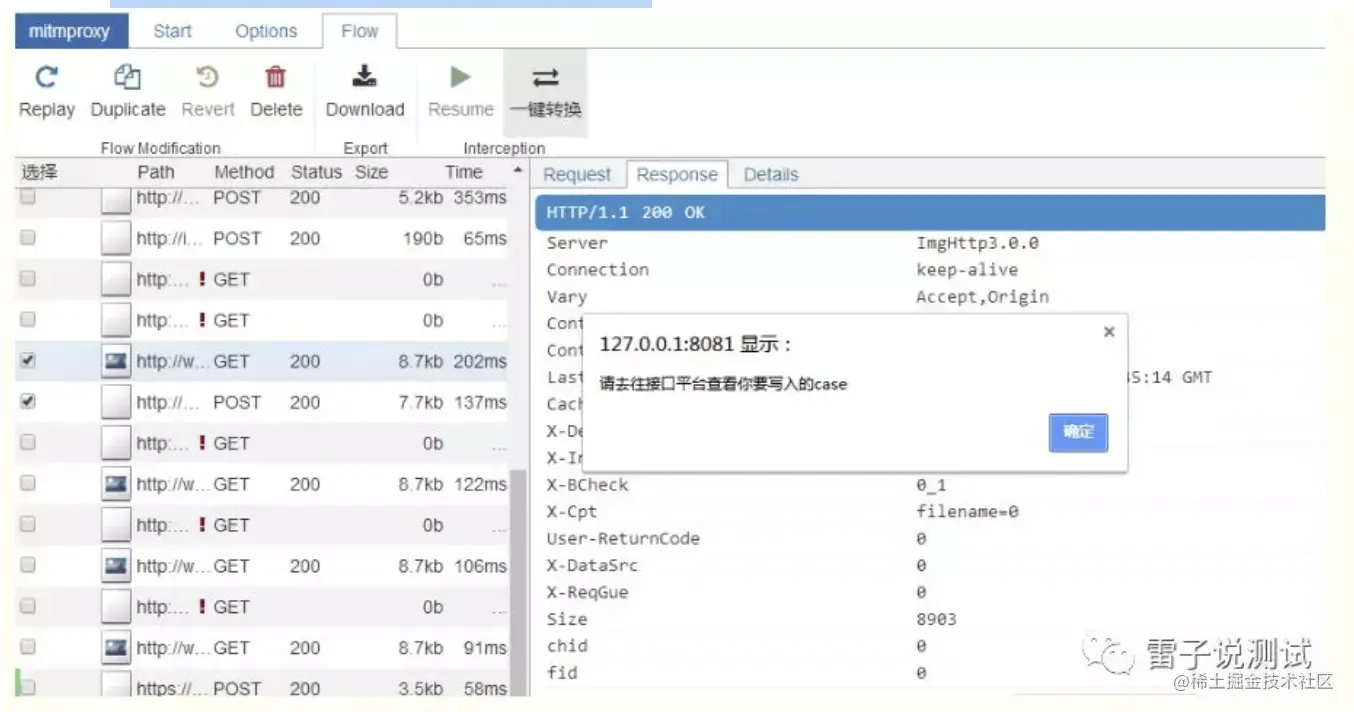Sort flows by the Size column header
Image resolution: width=1354 pixels, height=712 pixels.
(371, 172)
